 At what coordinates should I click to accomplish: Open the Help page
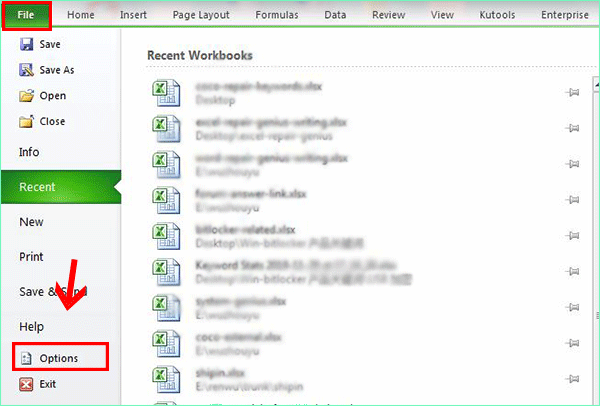(x=31, y=327)
